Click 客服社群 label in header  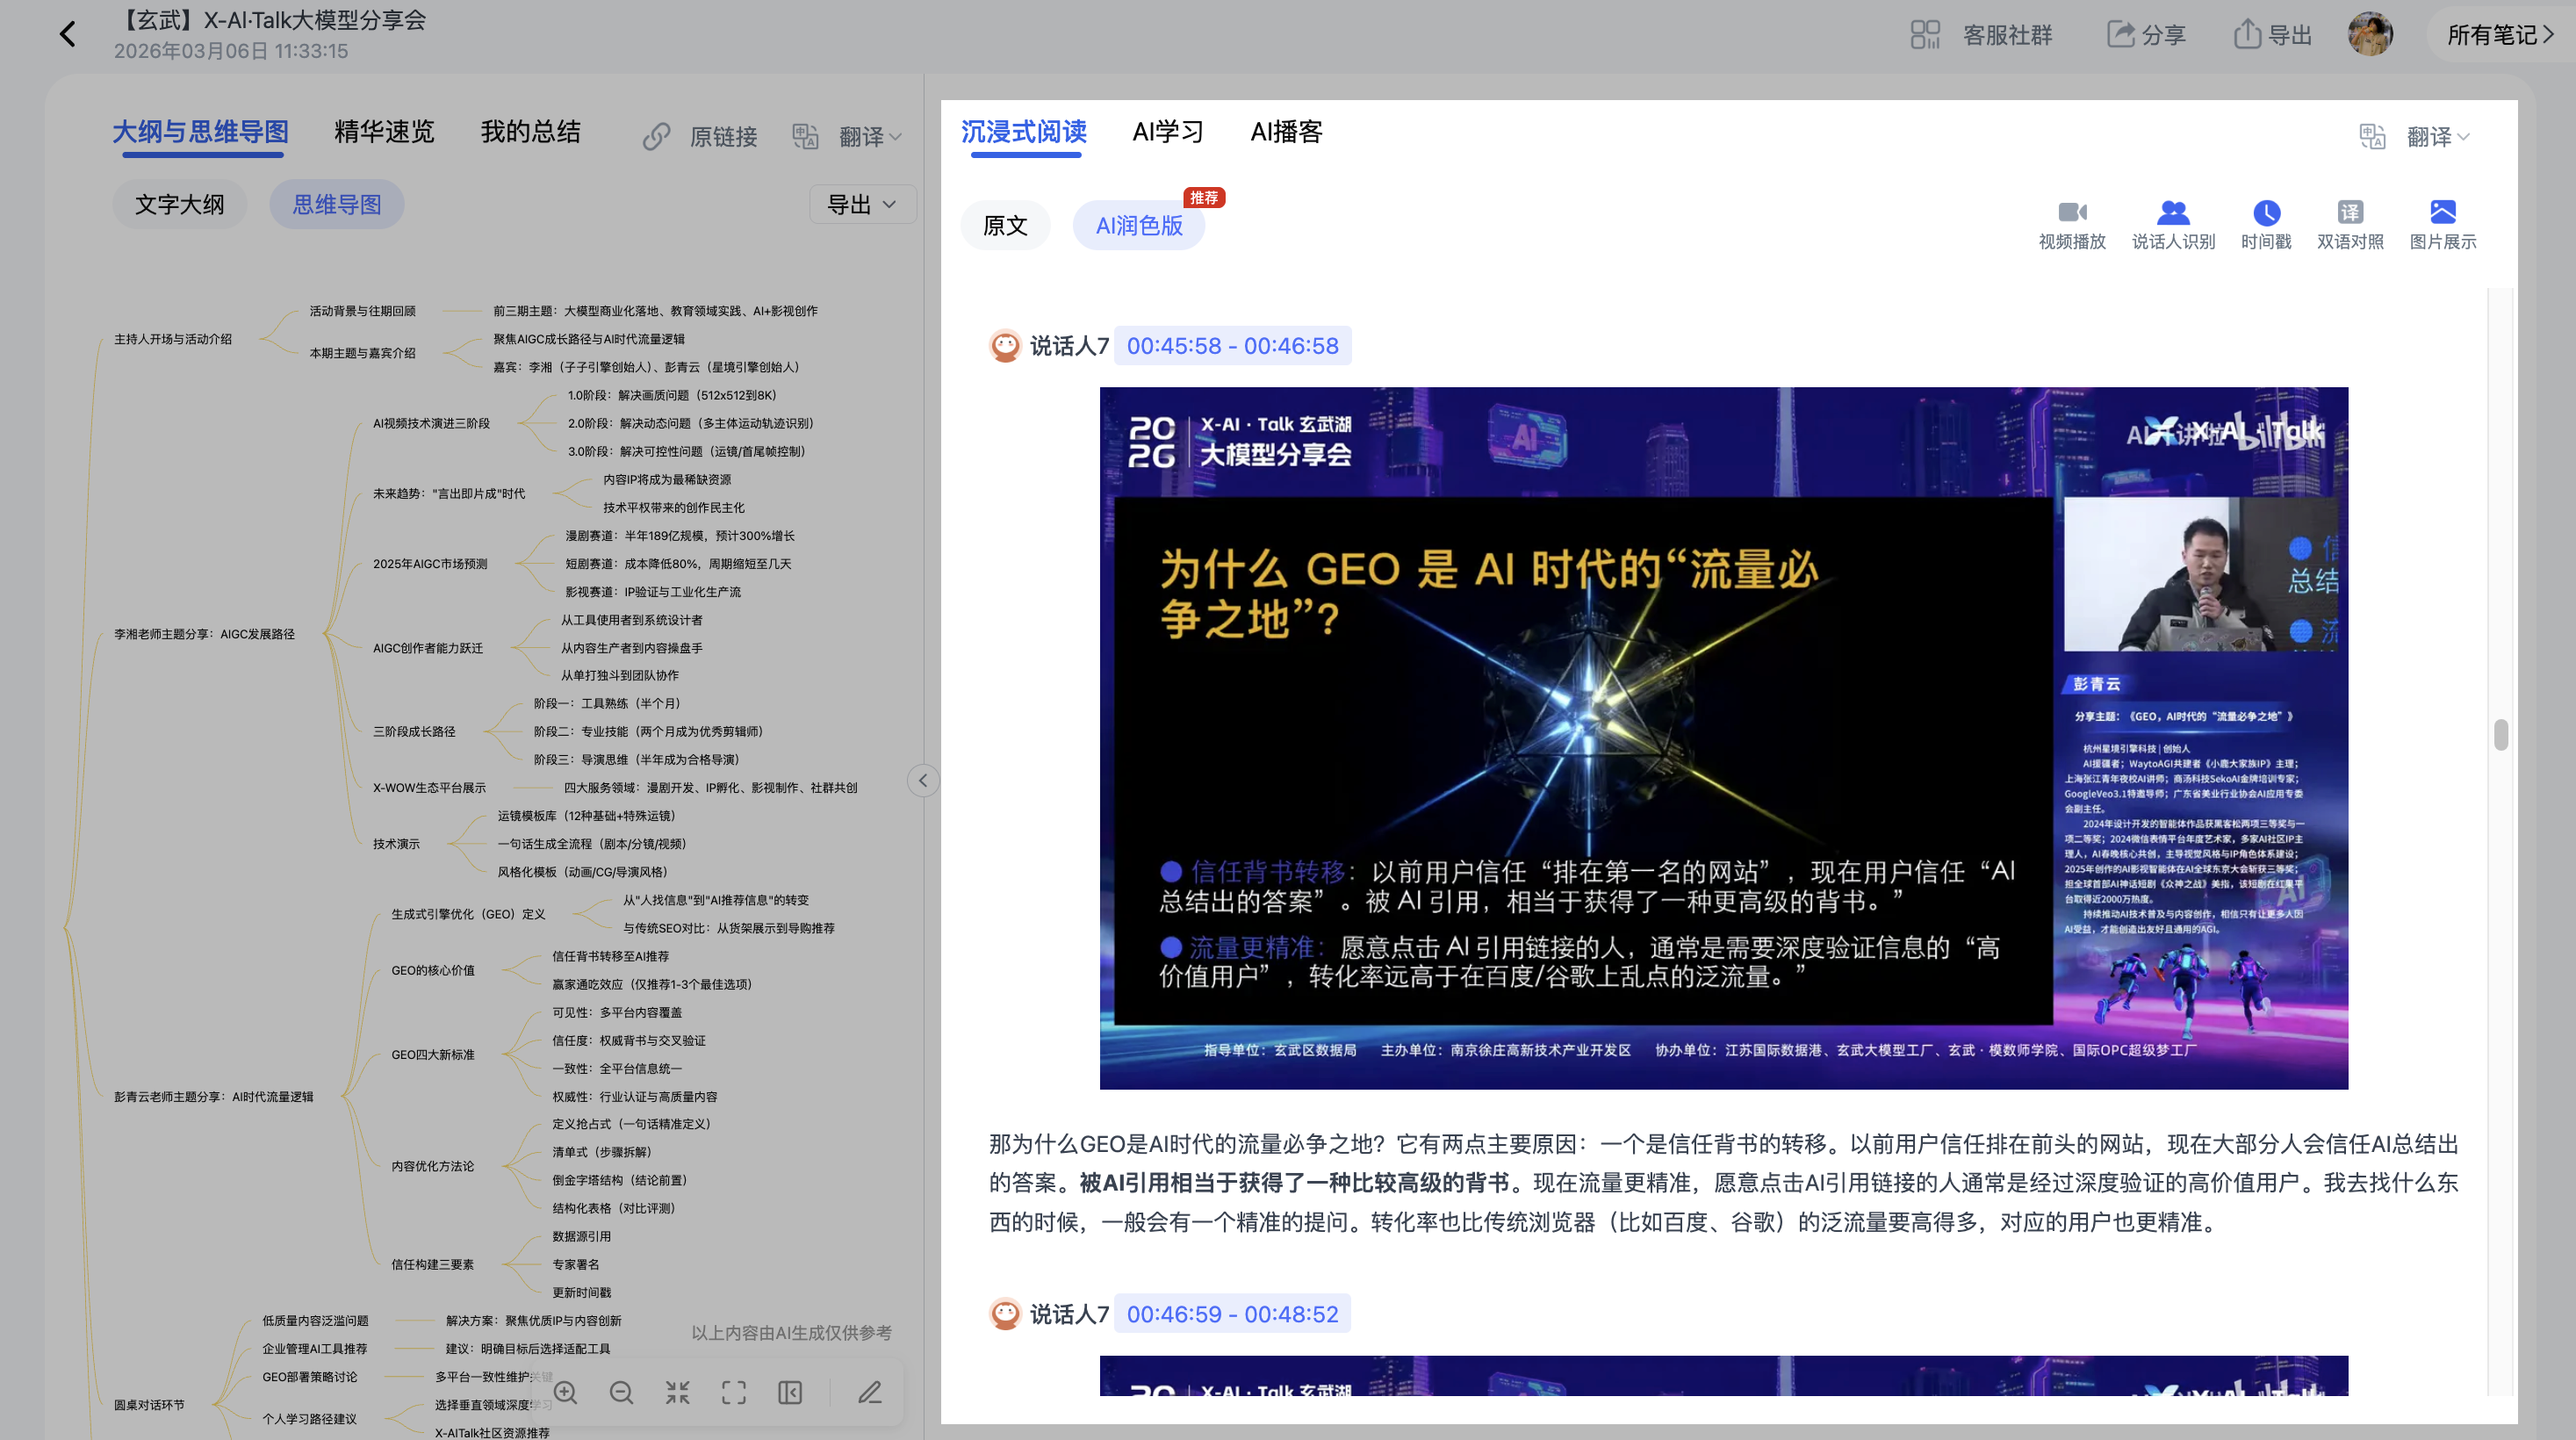coord(2008,35)
